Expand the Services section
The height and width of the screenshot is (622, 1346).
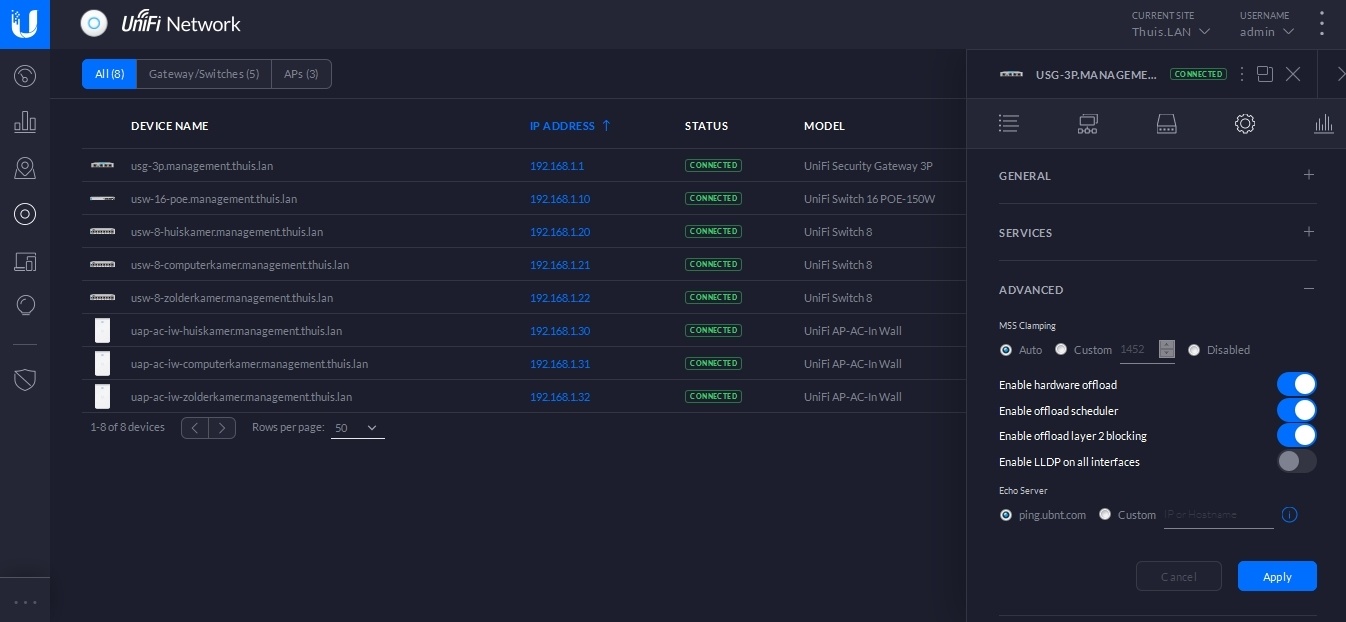pyautogui.click(x=1308, y=232)
